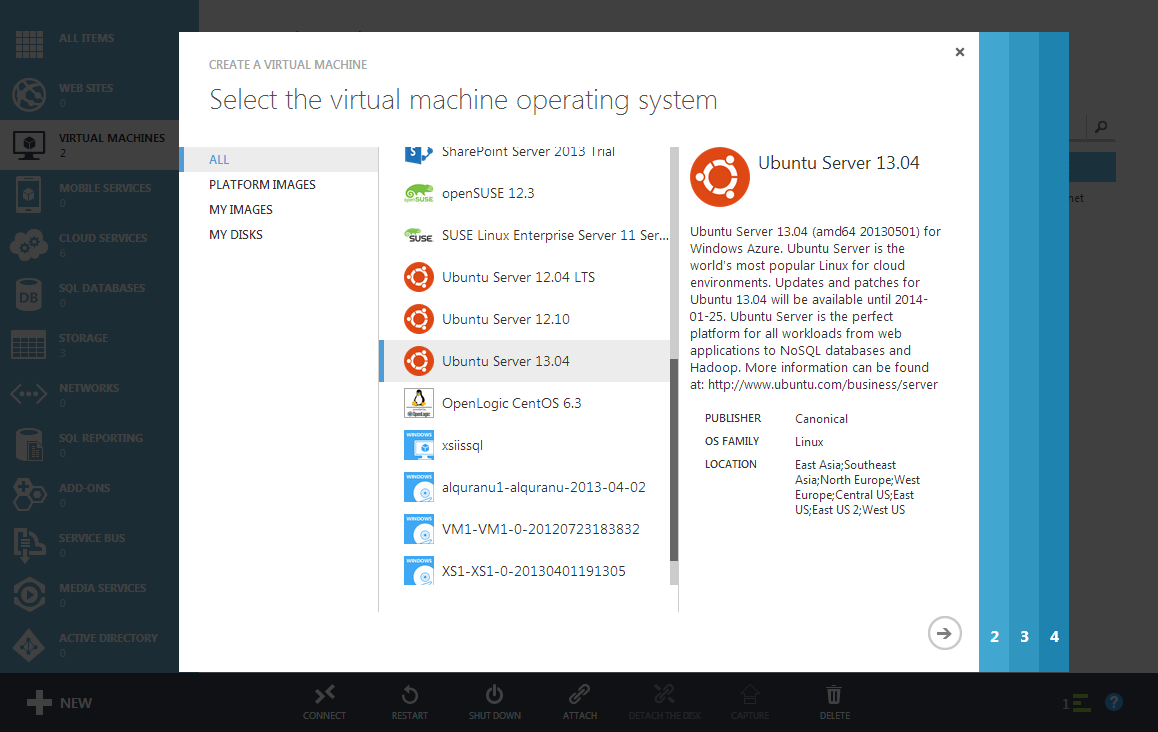Click the OpenLogic CentOS 6.3 penguin icon

tap(418, 403)
